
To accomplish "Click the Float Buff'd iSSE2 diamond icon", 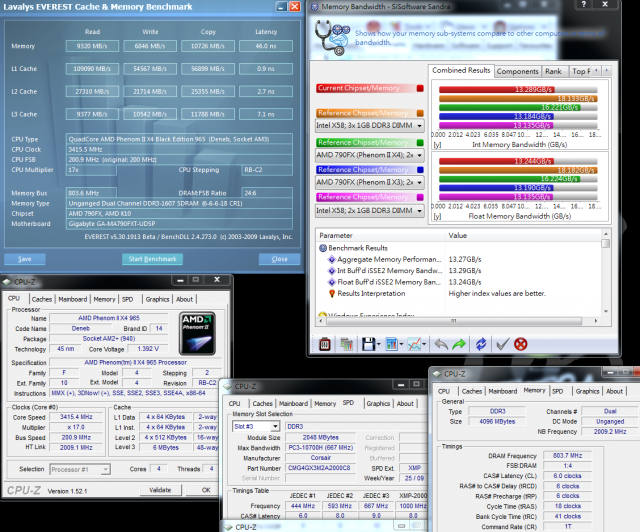I will (x=332, y=282).
